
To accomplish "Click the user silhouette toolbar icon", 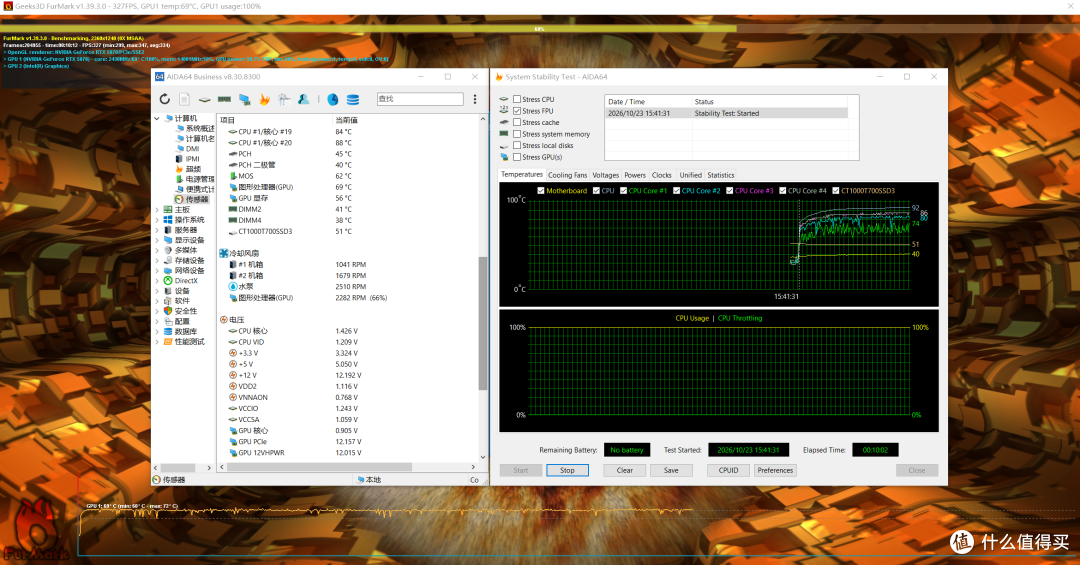I will coord(304,99).
